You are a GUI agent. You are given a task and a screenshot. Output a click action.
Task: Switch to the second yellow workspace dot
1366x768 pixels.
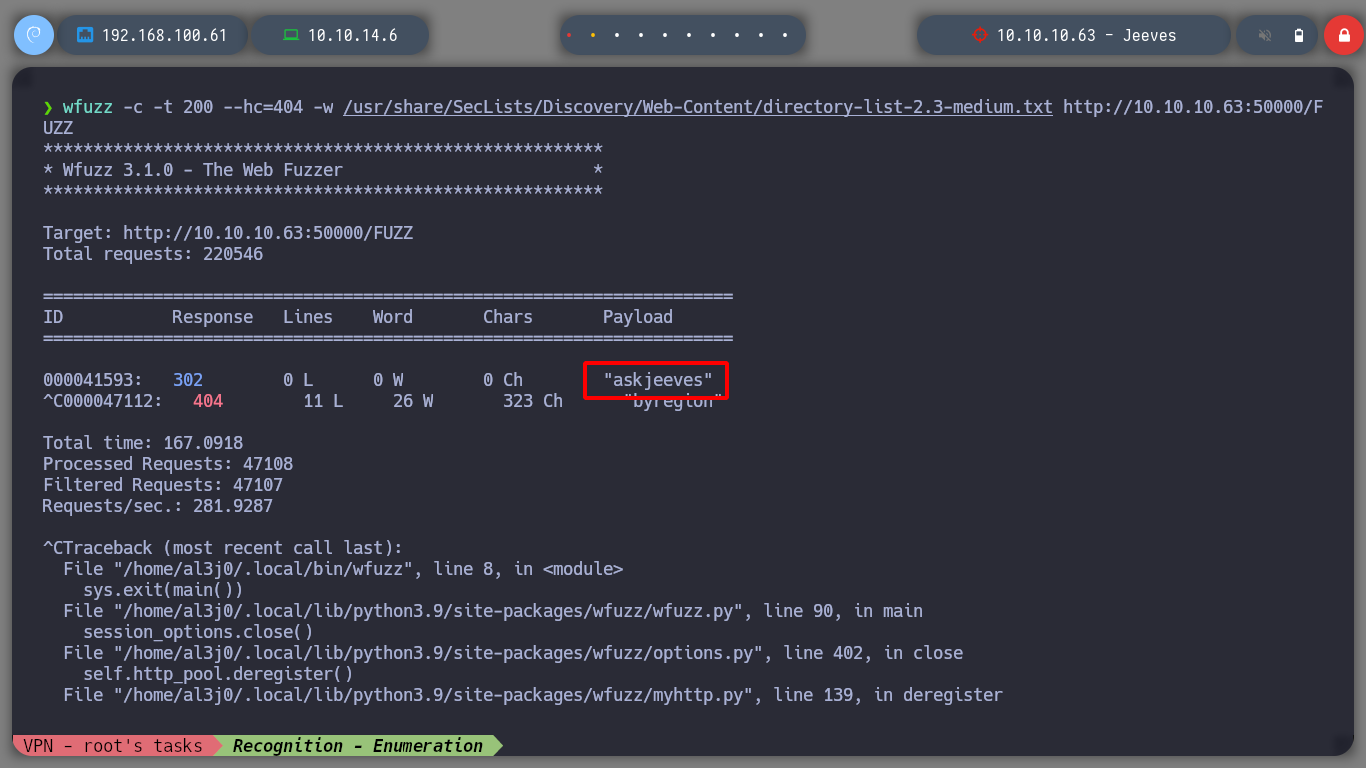[x=593, y=35]
